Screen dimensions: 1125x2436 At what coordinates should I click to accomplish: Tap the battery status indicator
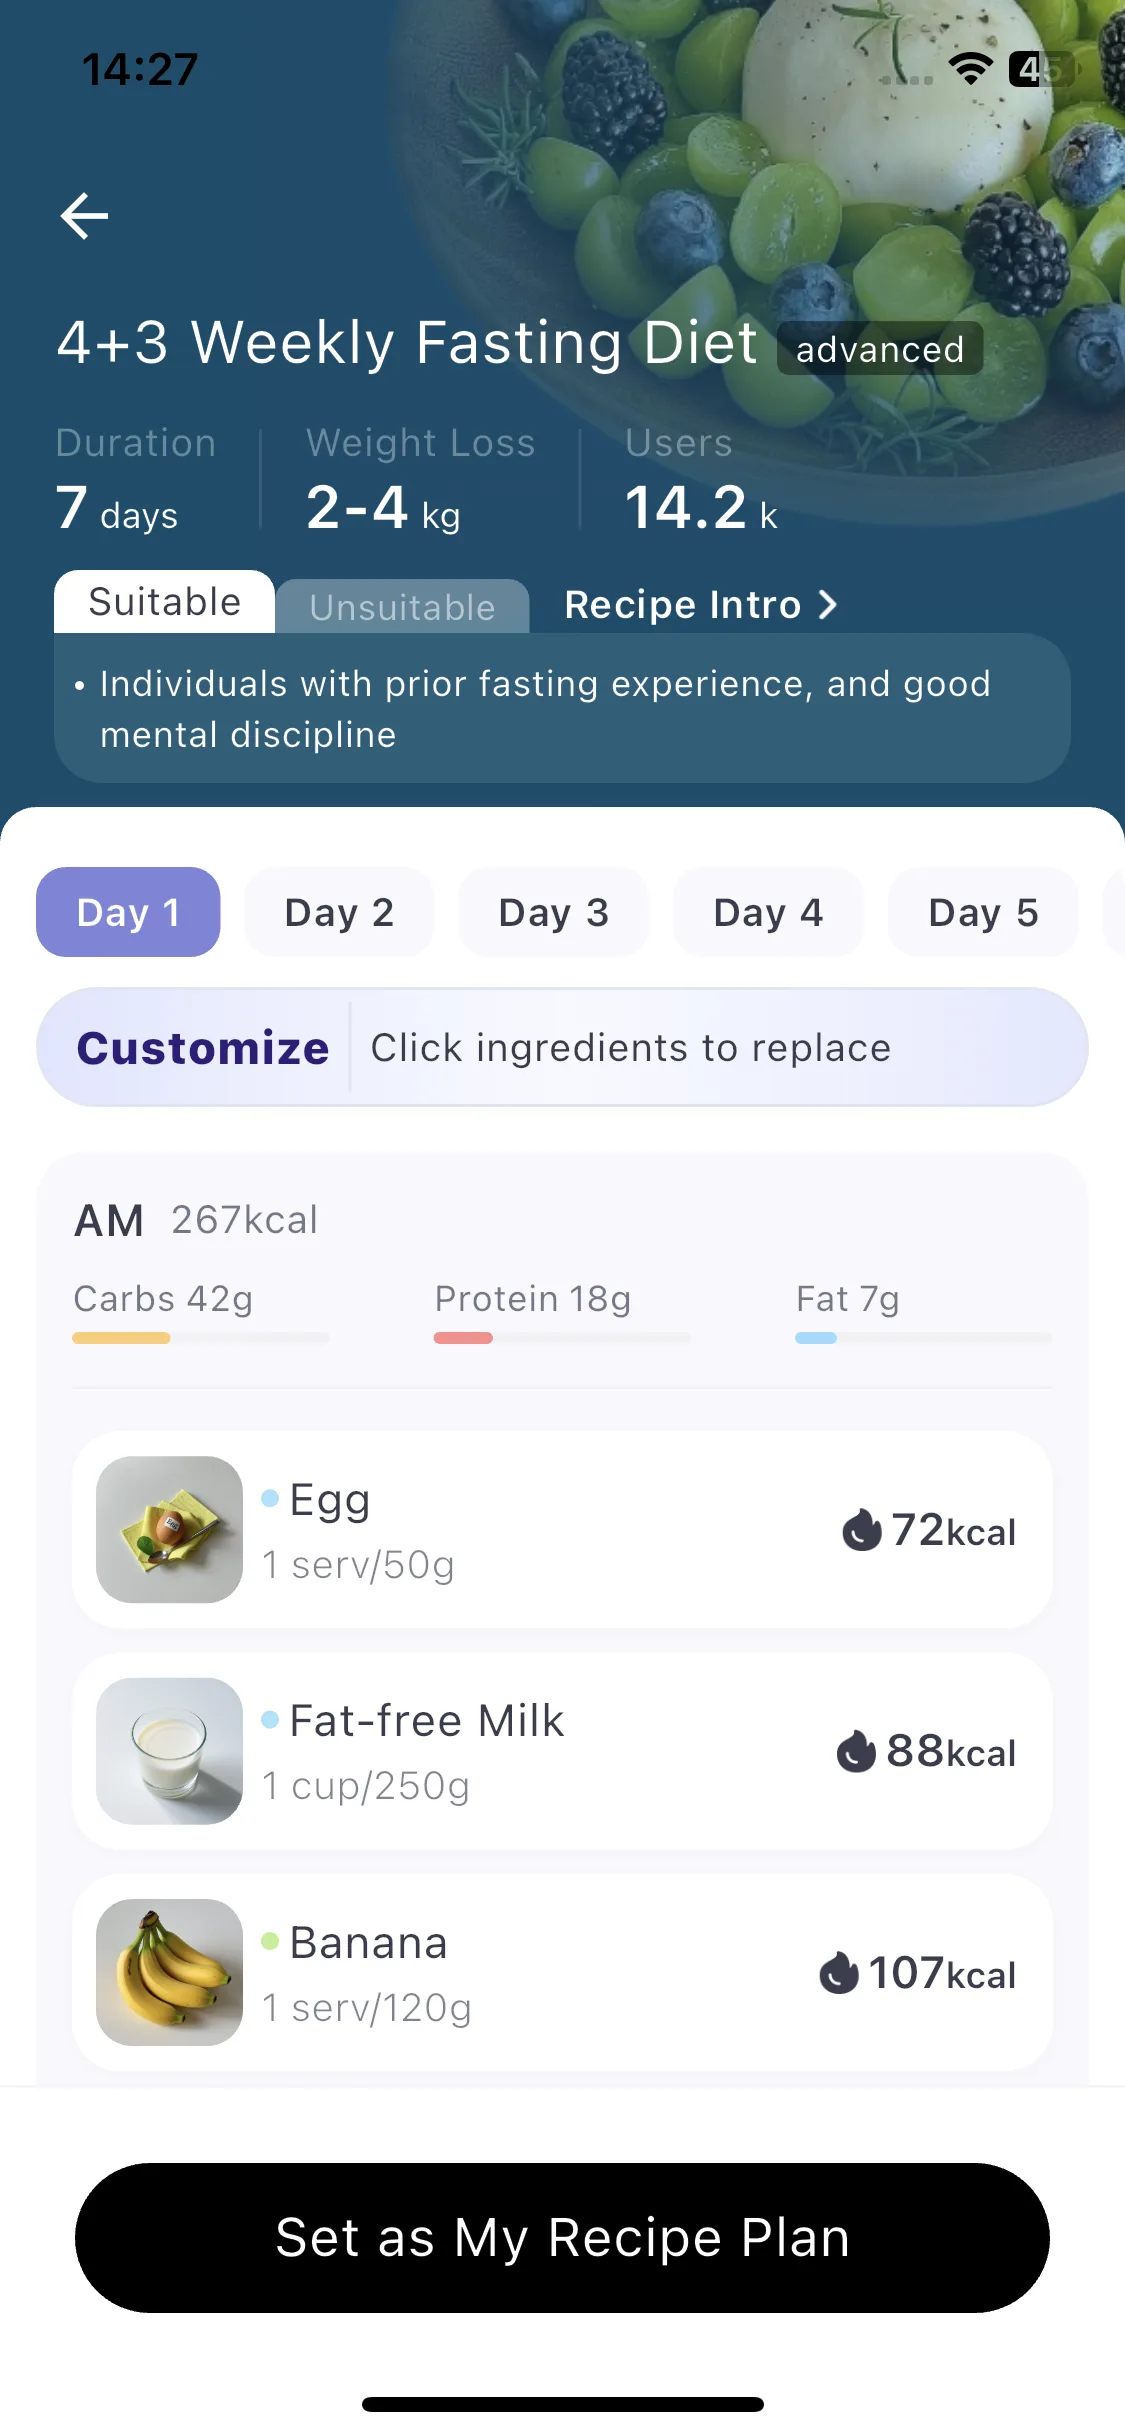pyautogui.click(x=1042, y=69)
